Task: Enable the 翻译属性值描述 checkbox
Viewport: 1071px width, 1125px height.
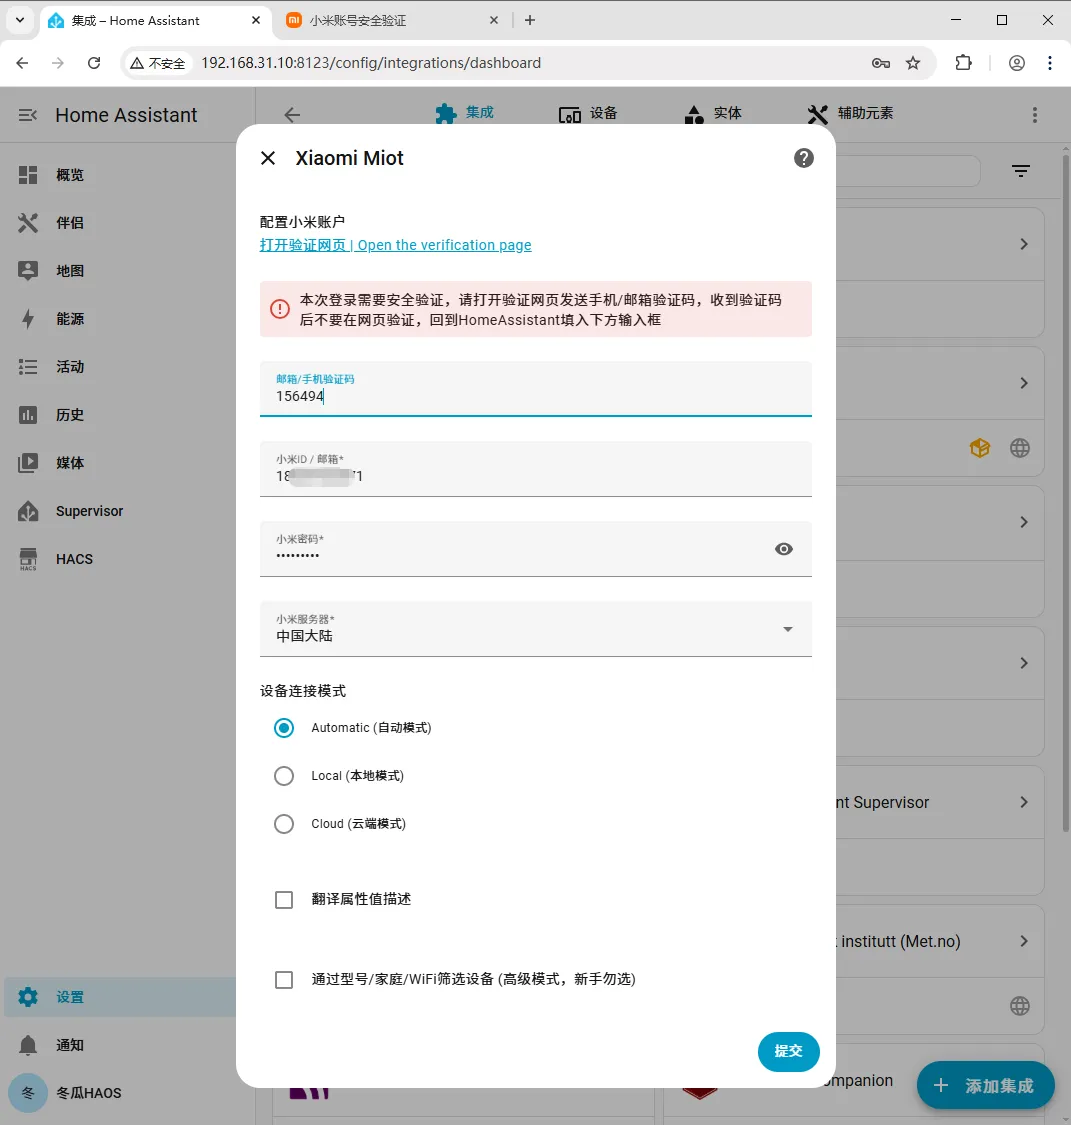Action: 284,900
